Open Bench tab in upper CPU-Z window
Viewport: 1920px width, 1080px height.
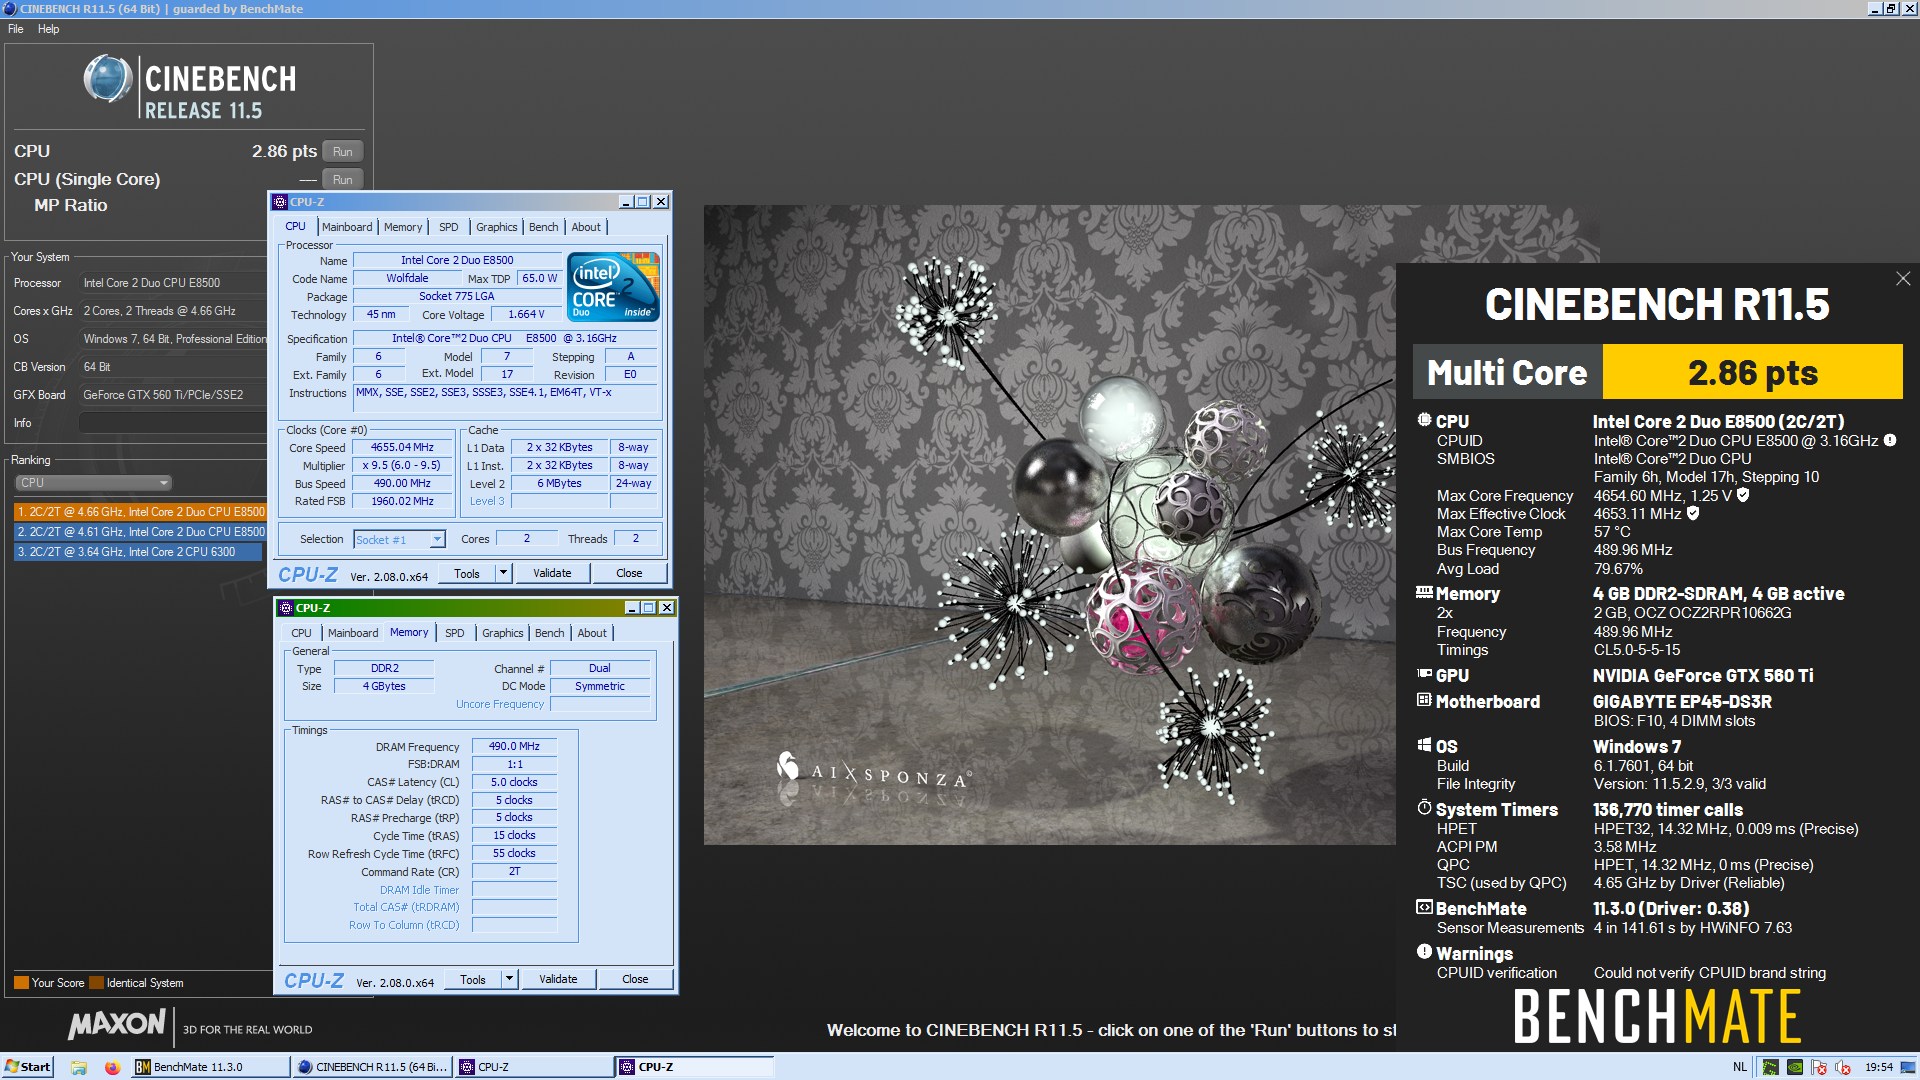pyautogui.click(x=544, y=227)
